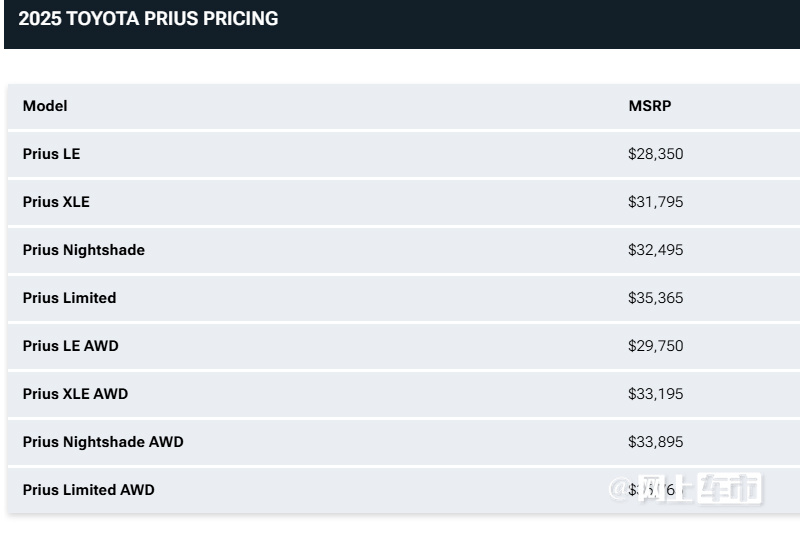
Task: Click the $29,750 price cell
Action: pyautogui.click(x=656, y=346)
